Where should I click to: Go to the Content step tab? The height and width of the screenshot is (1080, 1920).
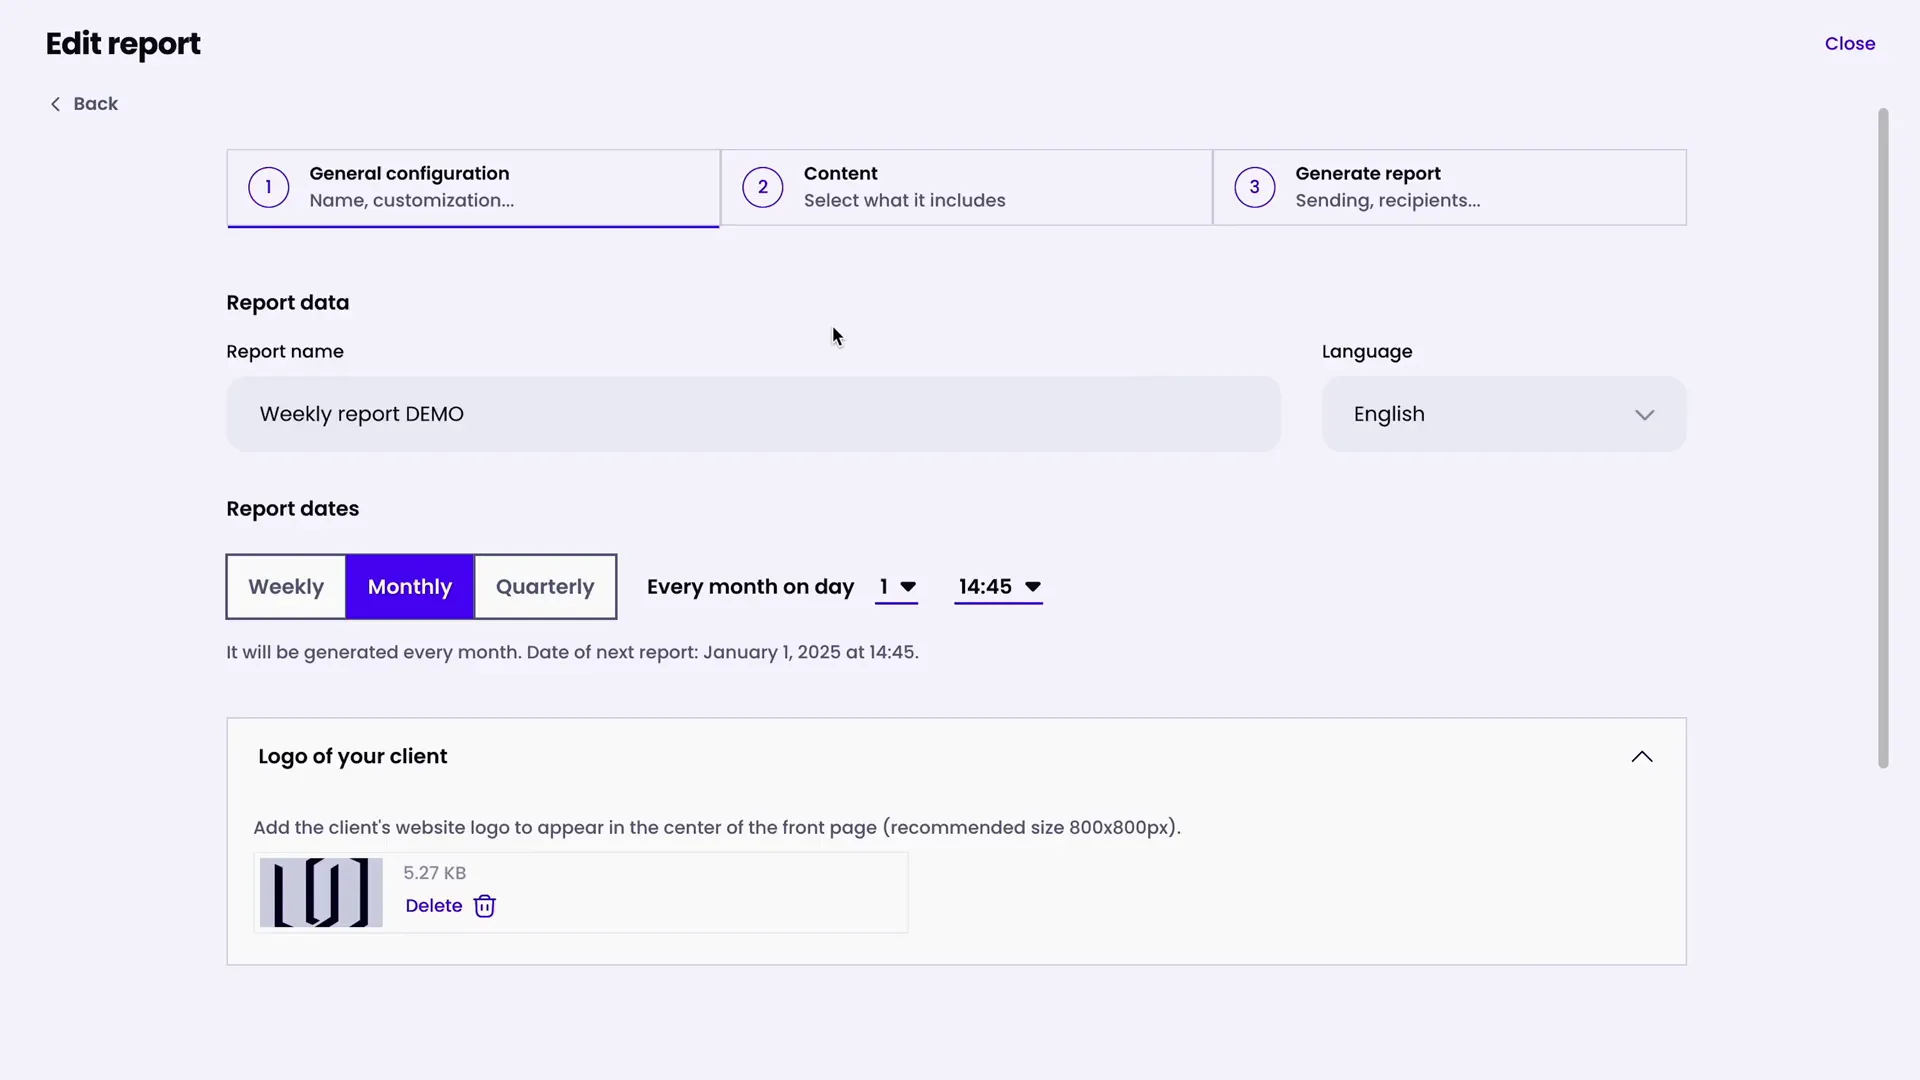coord(966,188)
